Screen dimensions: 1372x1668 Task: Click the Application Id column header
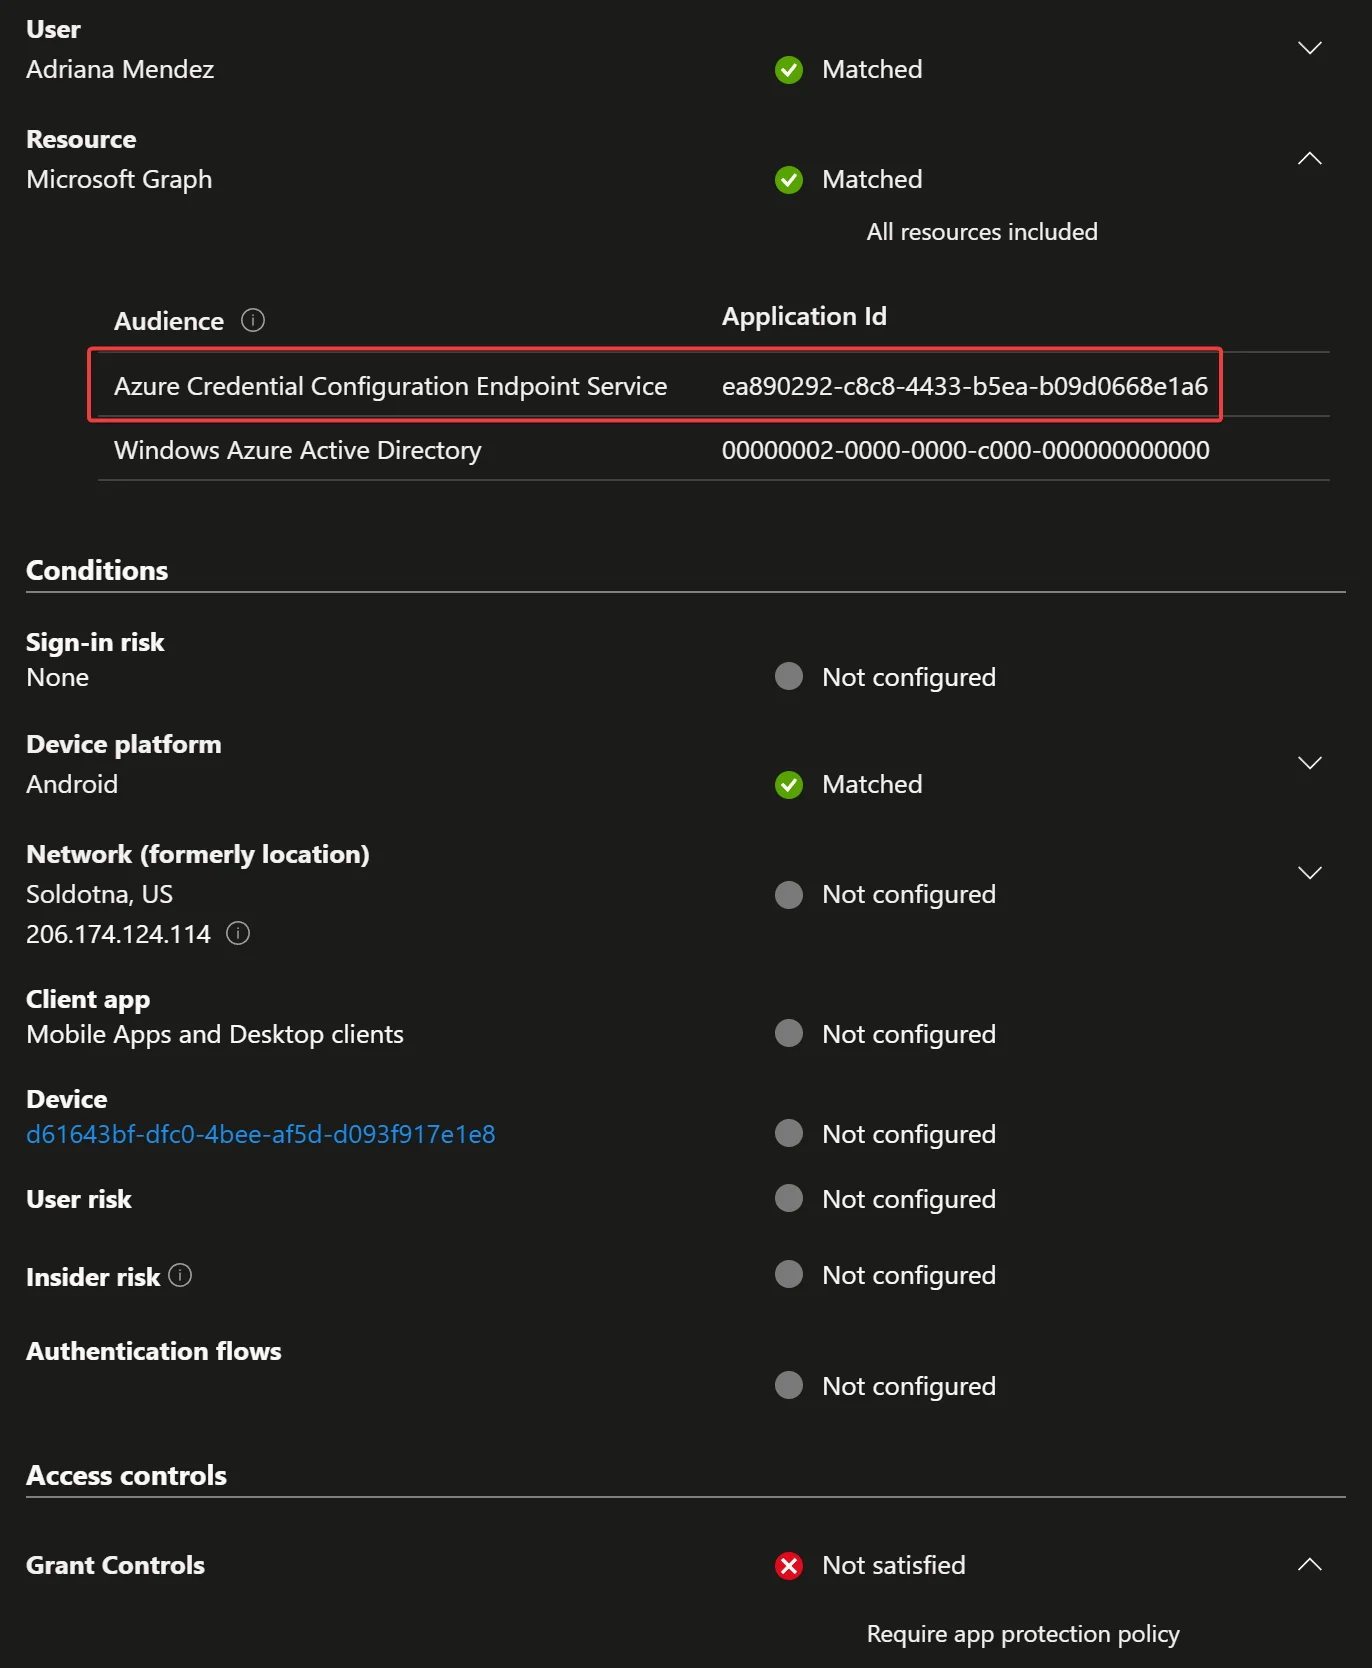804,316
